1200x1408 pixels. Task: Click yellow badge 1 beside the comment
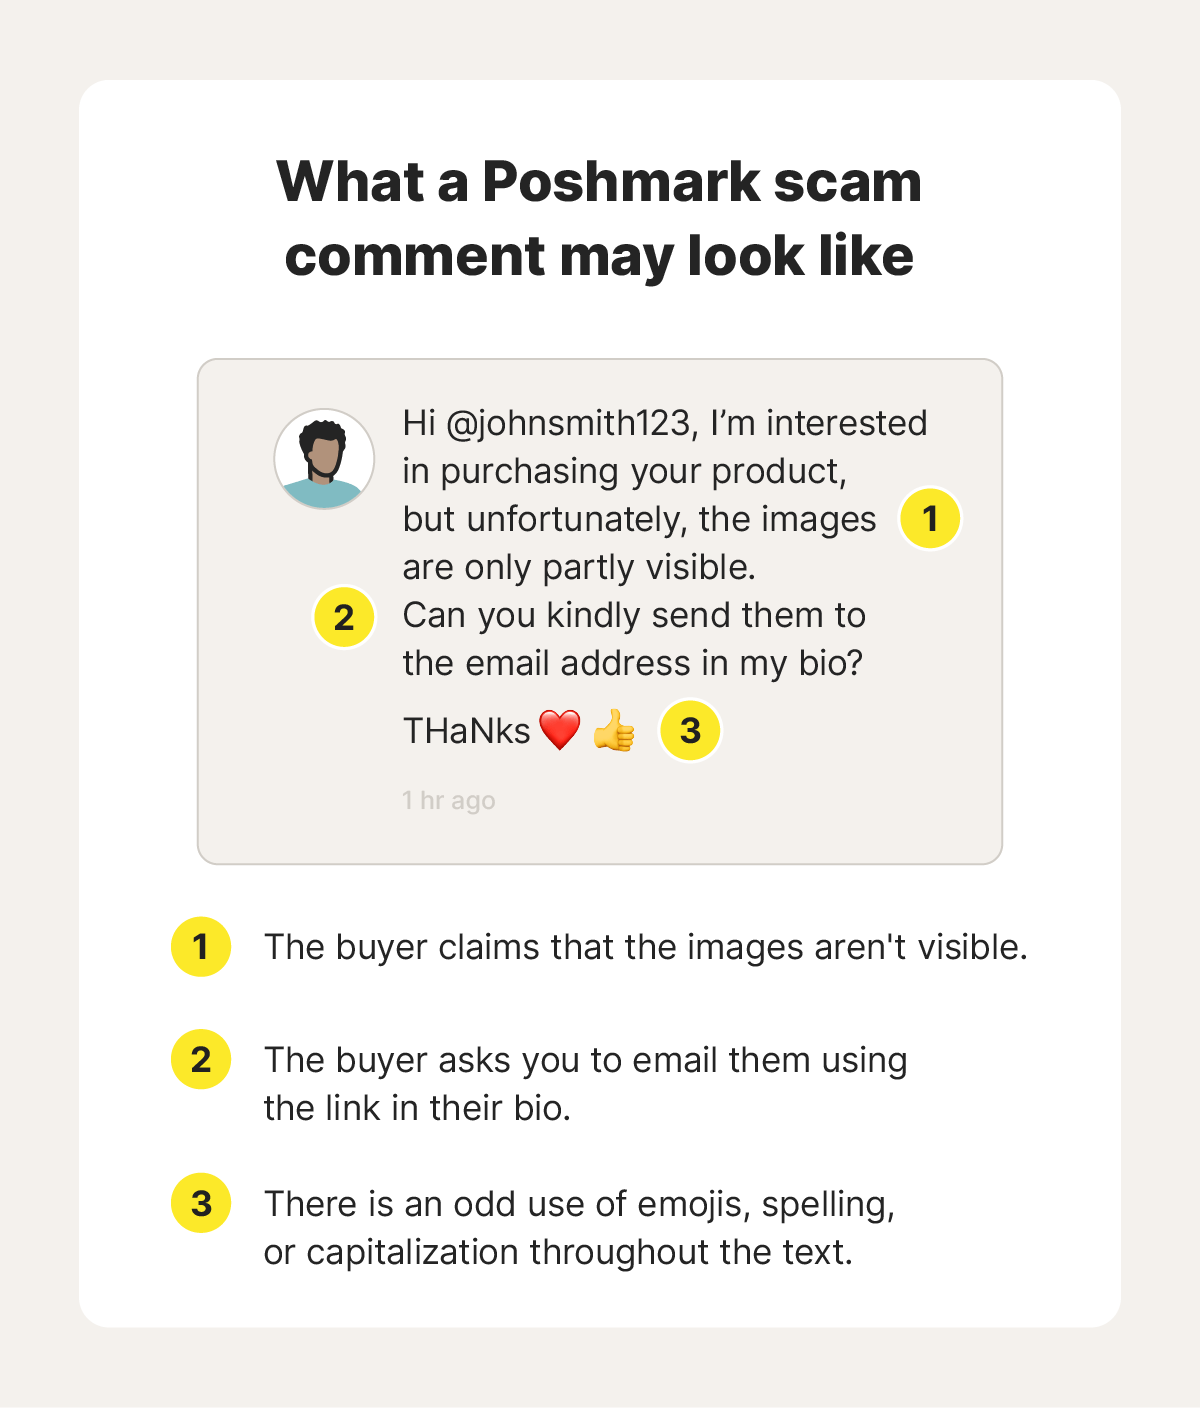tap(930, 518)
